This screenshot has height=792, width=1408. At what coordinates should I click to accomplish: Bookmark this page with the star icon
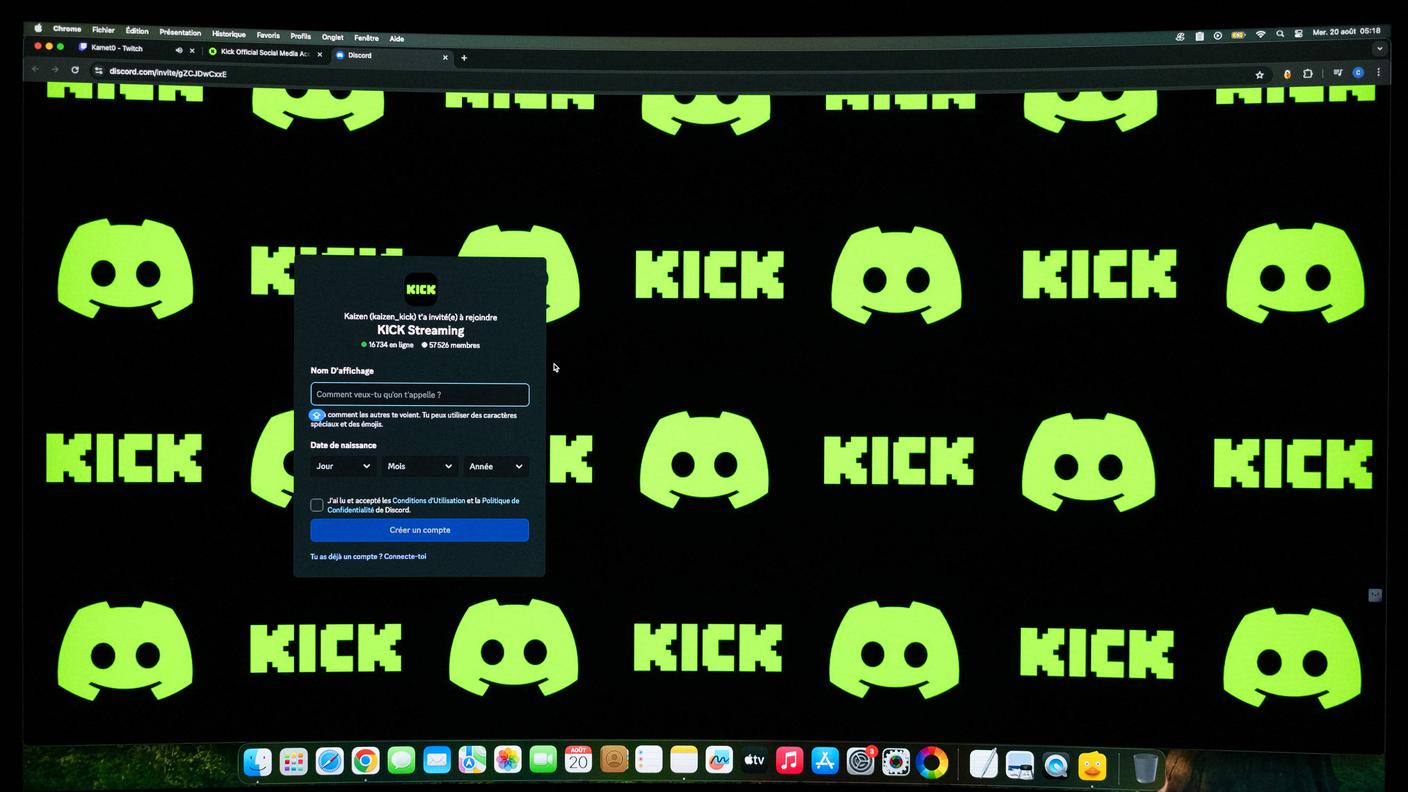[x=1259, y=74]
